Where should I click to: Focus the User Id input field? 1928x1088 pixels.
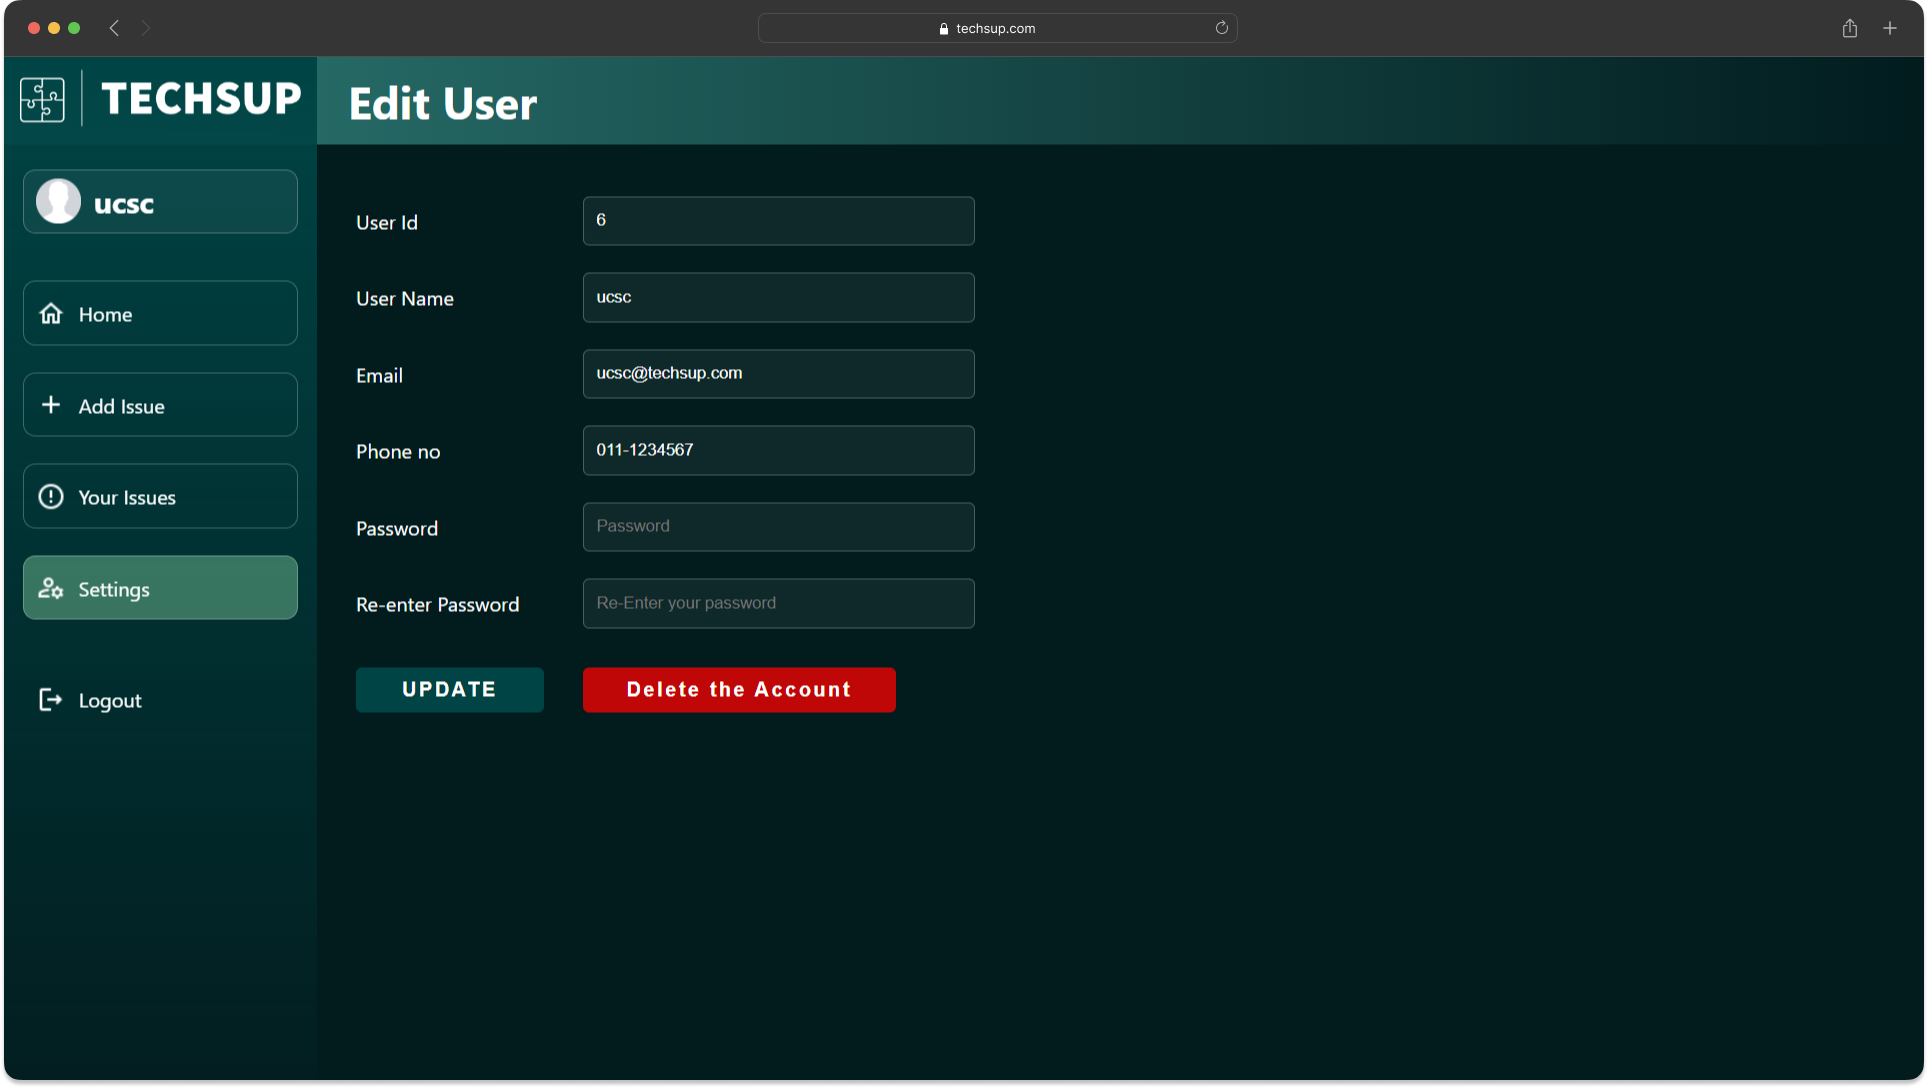click(x=778, y=221)
